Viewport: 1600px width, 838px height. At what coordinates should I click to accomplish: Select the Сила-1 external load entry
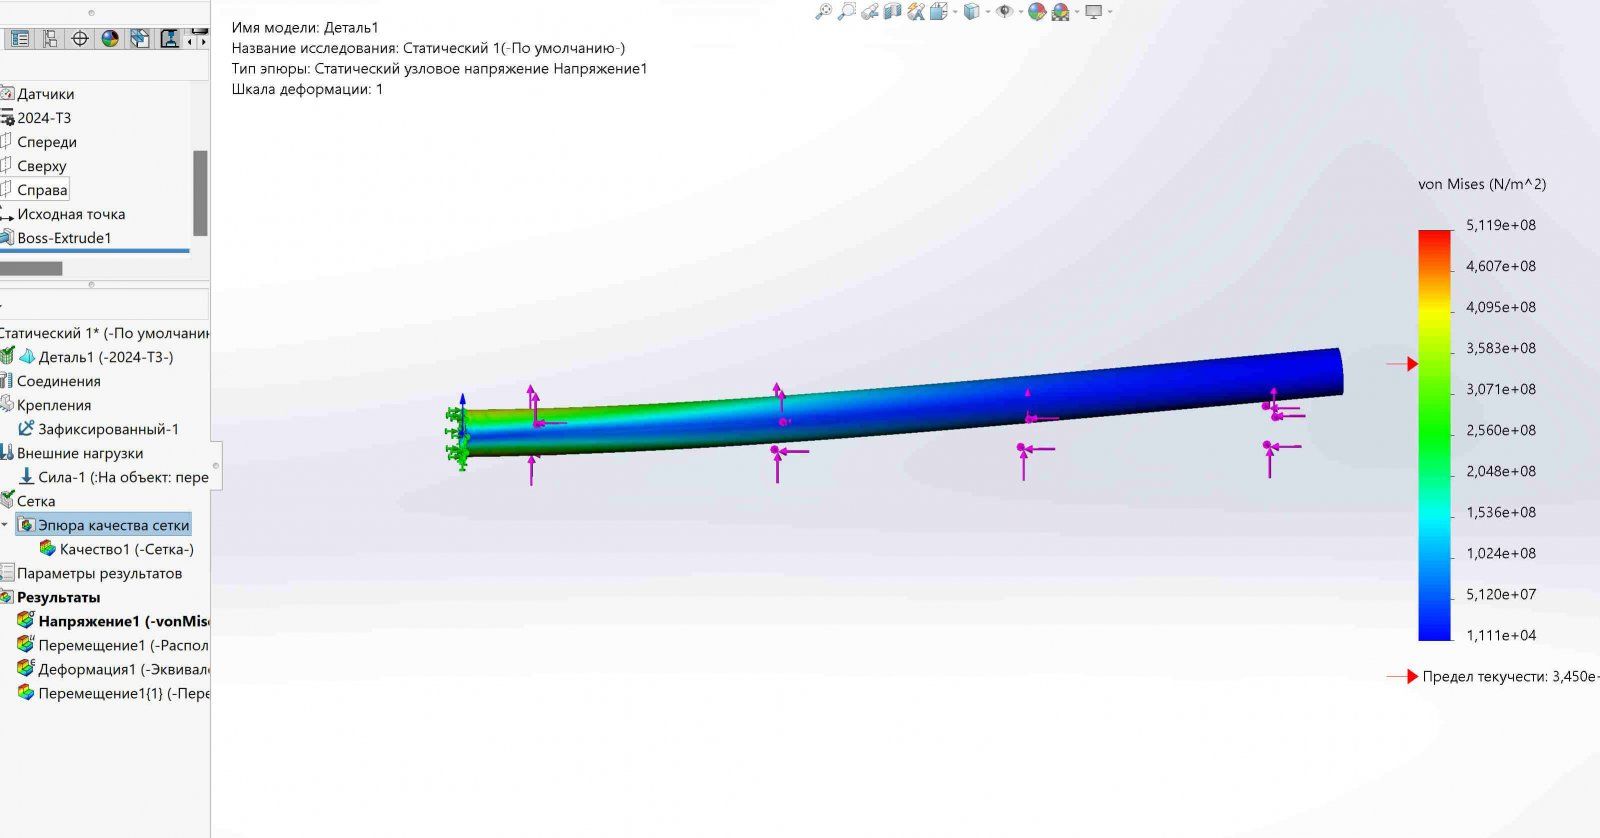pos(122,477)
